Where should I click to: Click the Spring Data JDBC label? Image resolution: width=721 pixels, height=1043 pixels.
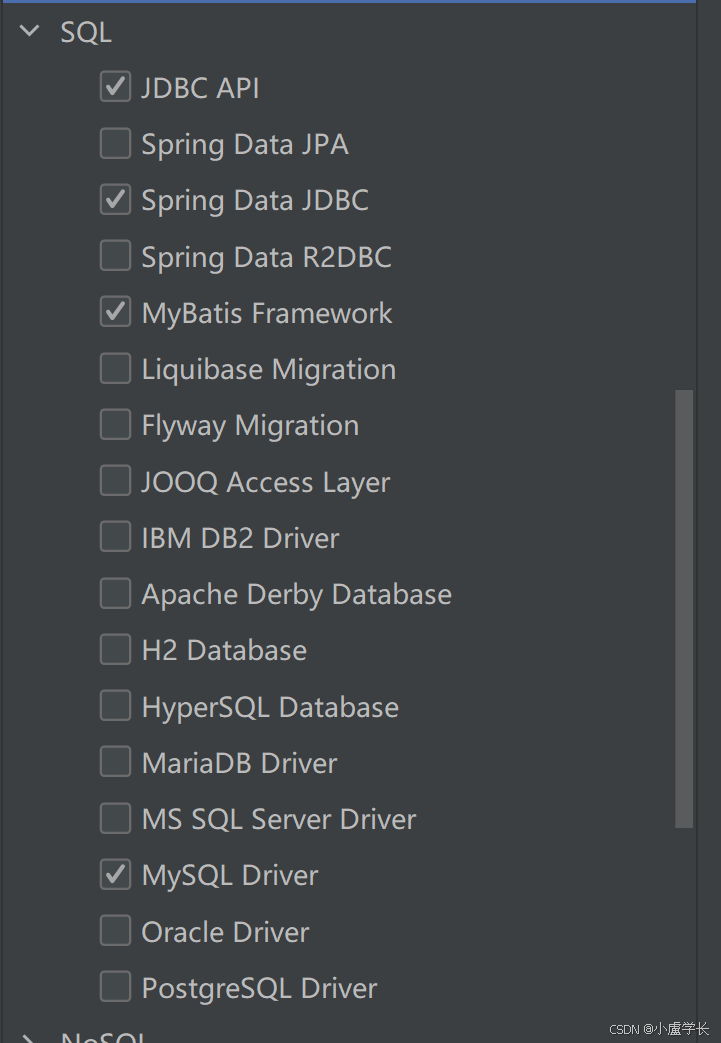pos(255,201)
